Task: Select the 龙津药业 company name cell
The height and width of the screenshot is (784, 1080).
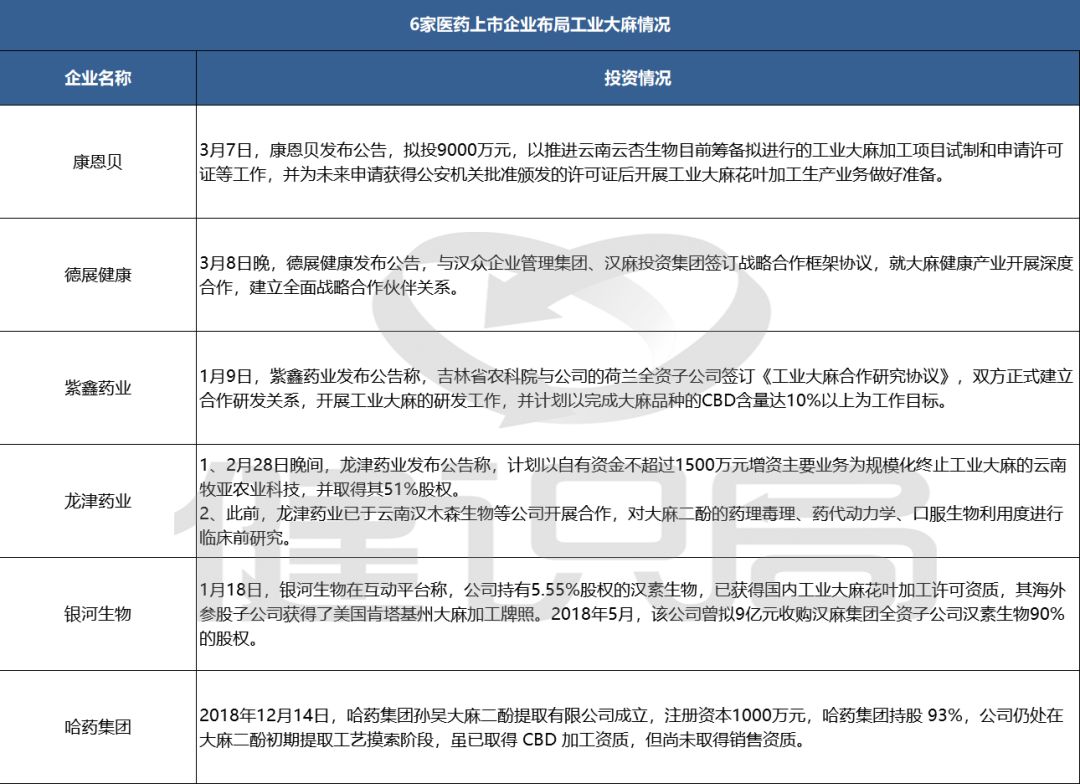Action: (x=98, y=501)
